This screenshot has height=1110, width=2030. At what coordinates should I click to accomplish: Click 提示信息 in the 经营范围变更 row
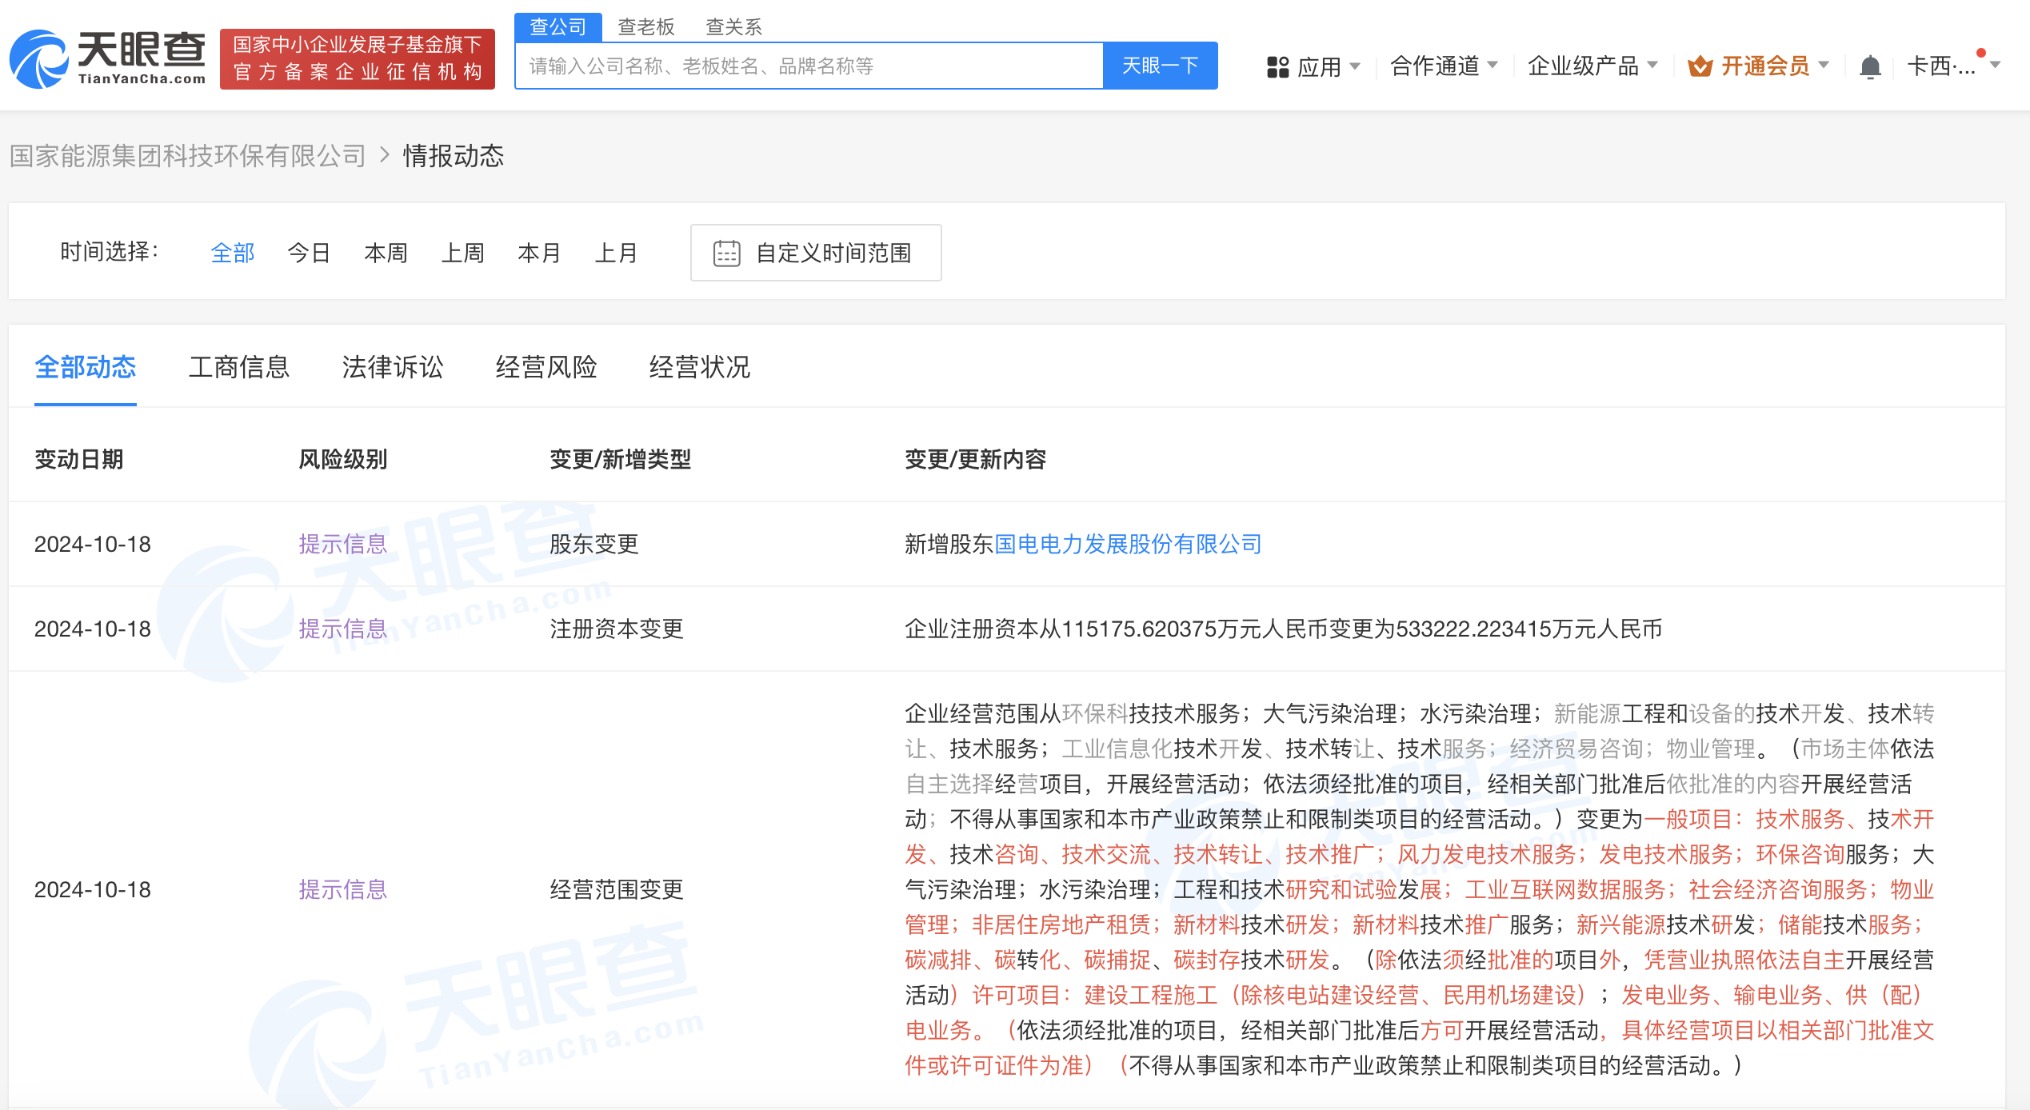coord(343,890)
